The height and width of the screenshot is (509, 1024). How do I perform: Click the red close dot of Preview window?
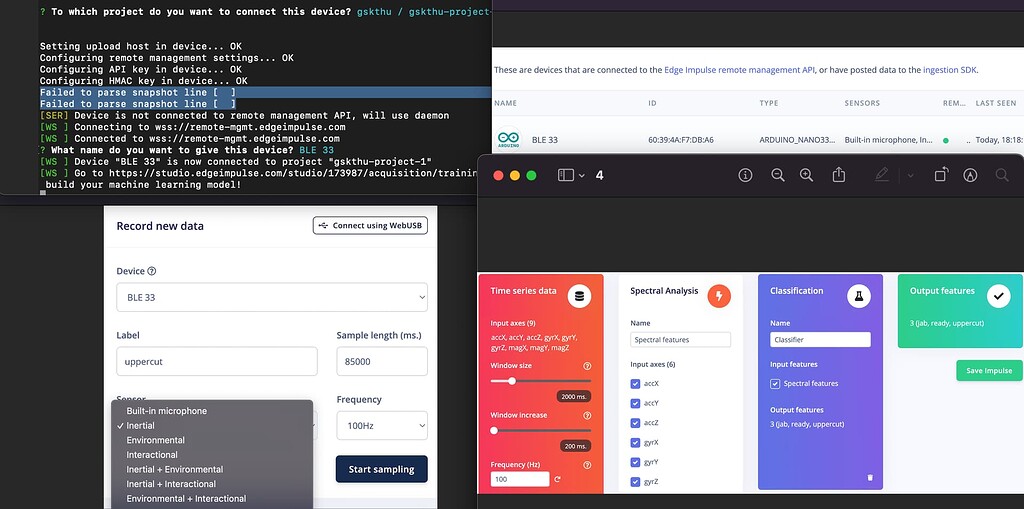(498, 175)
